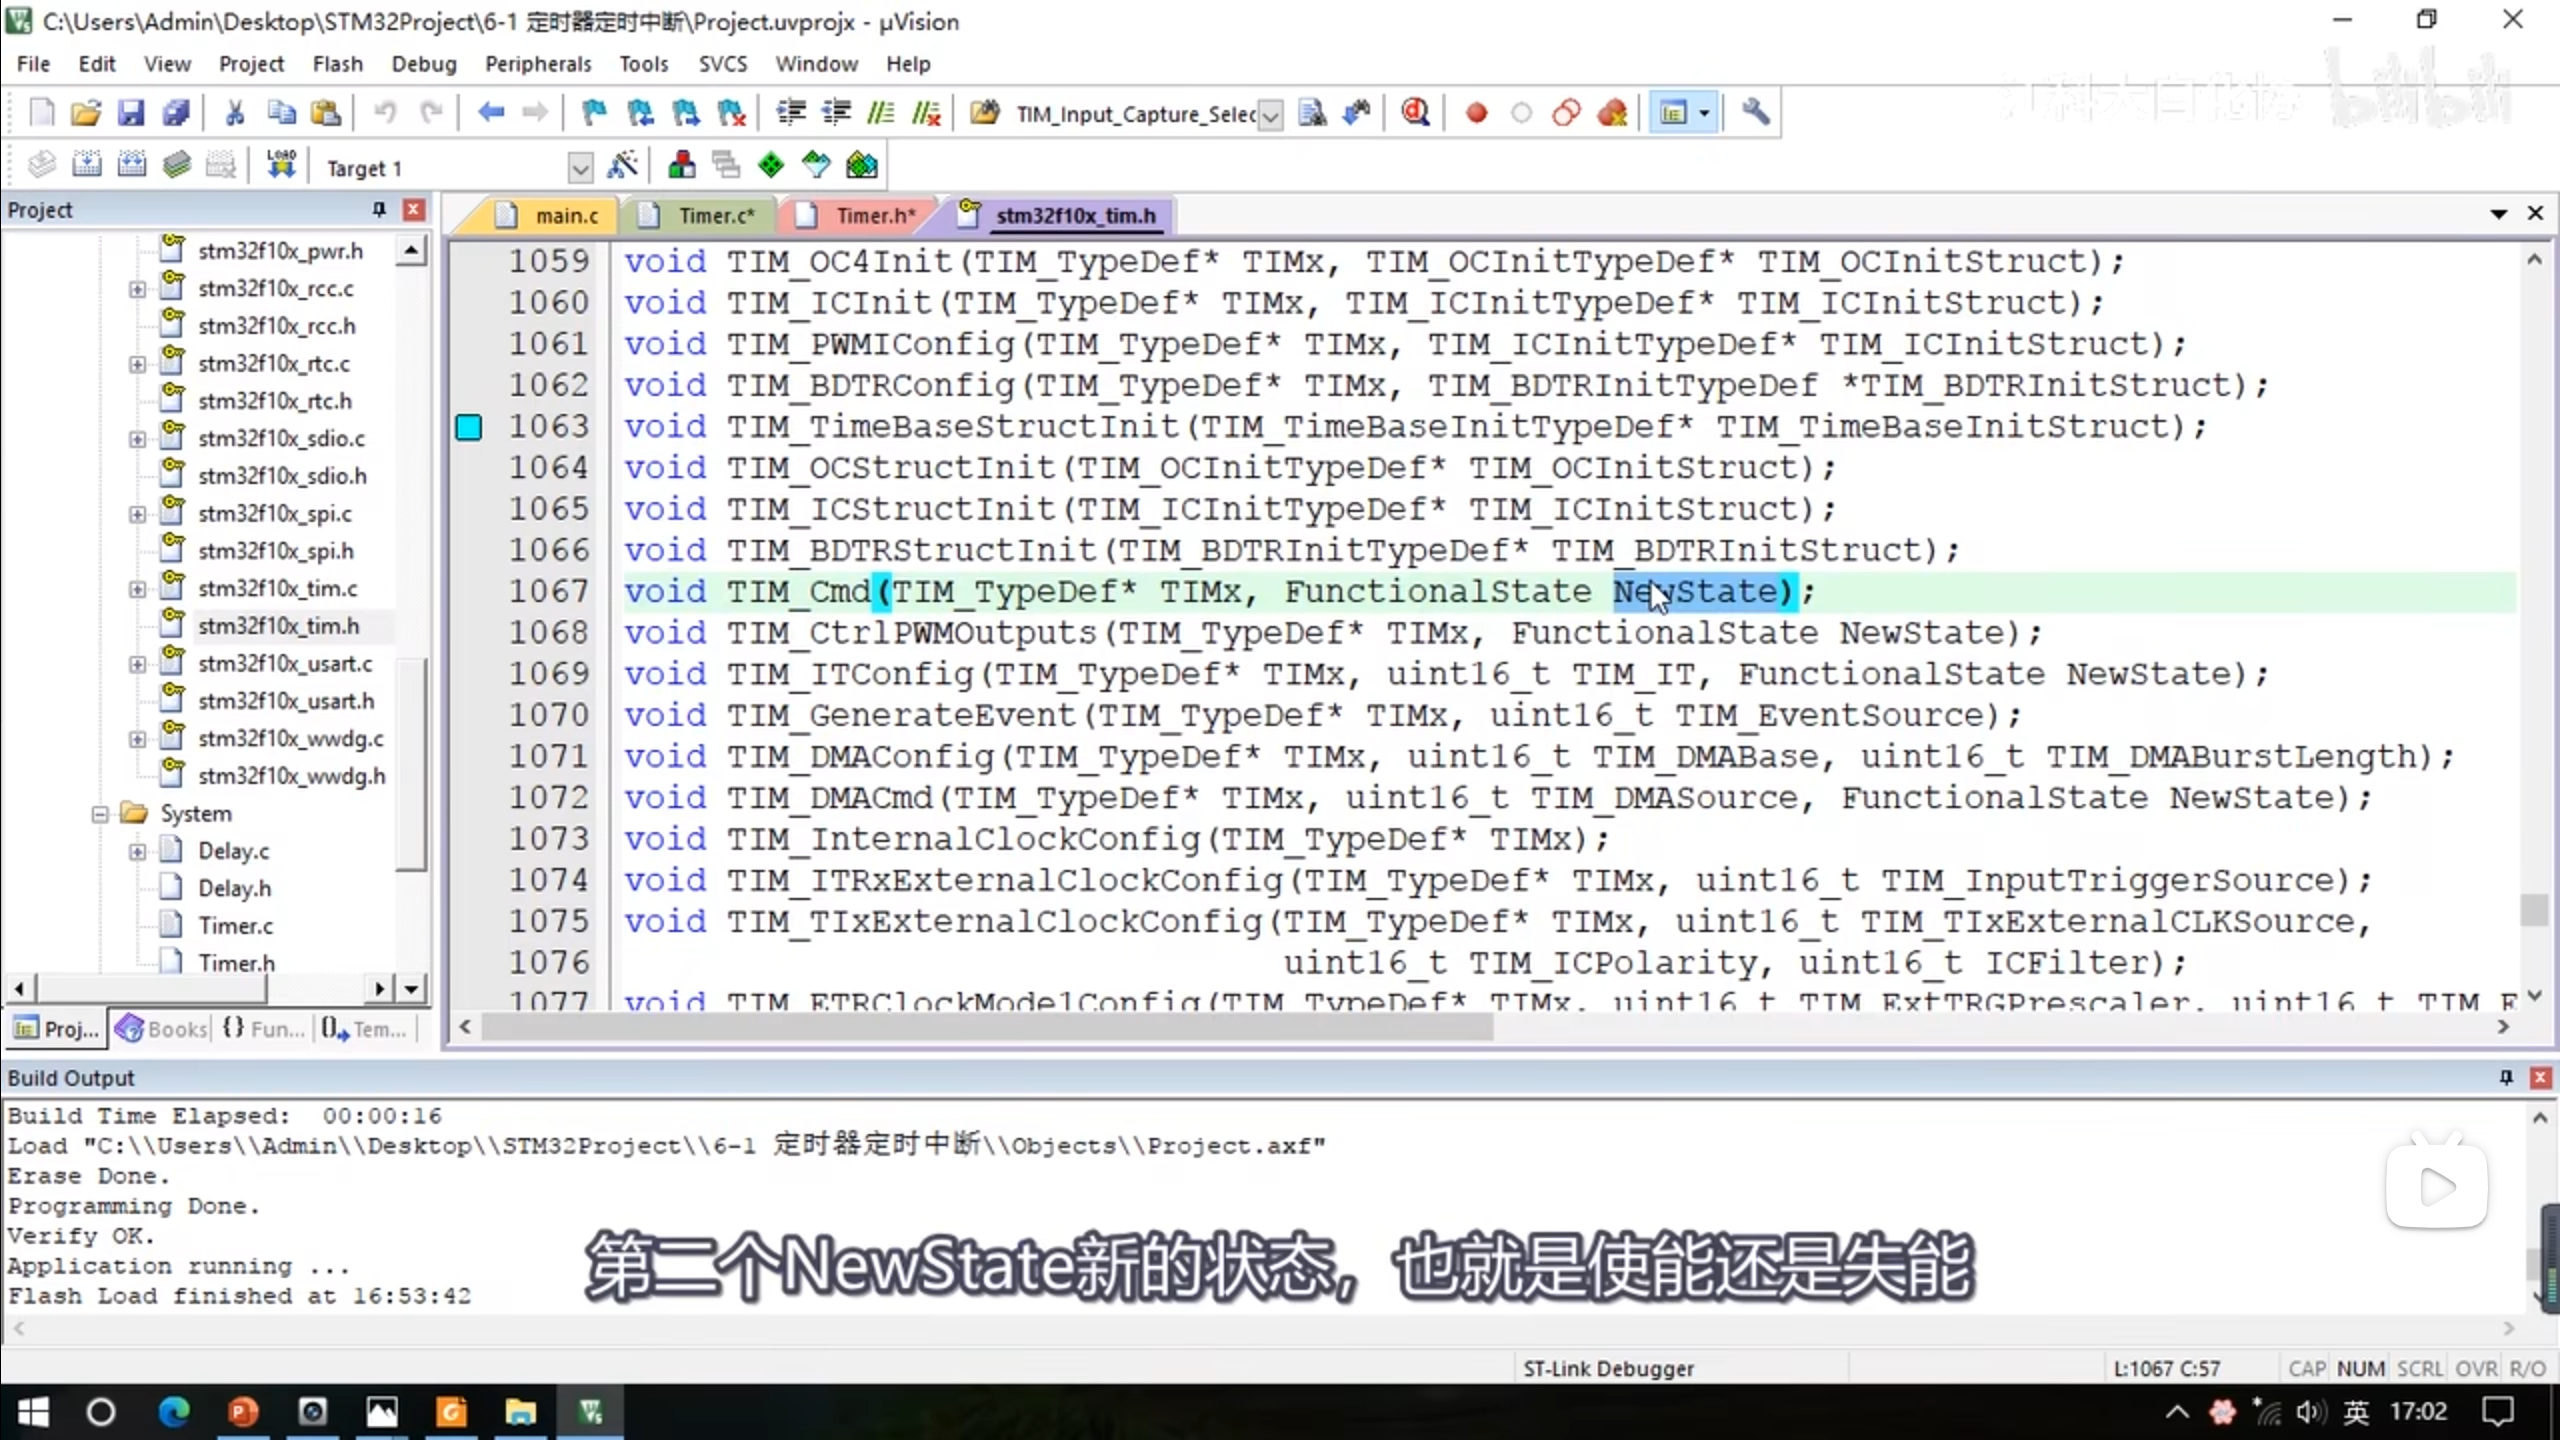This screenshot has height=1440, width=2560.
Task: Toggle pin on Build Output panel
Action: 2506,1077
